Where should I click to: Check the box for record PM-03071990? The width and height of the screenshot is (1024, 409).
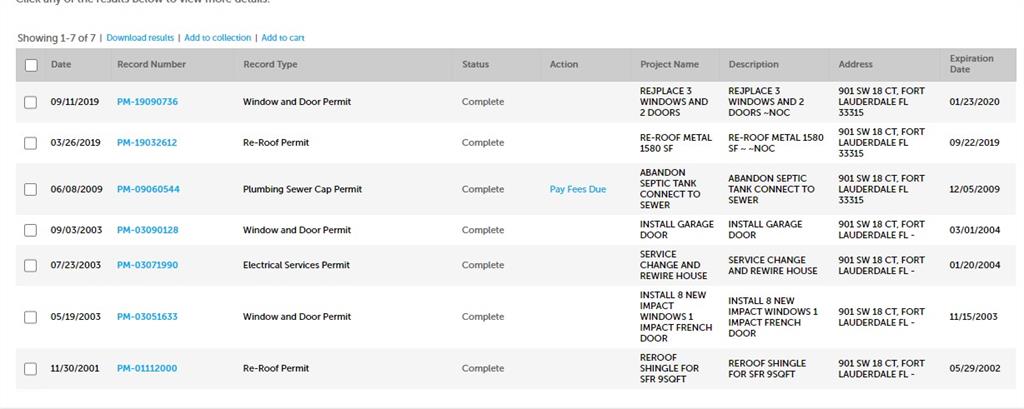(31, 265)
